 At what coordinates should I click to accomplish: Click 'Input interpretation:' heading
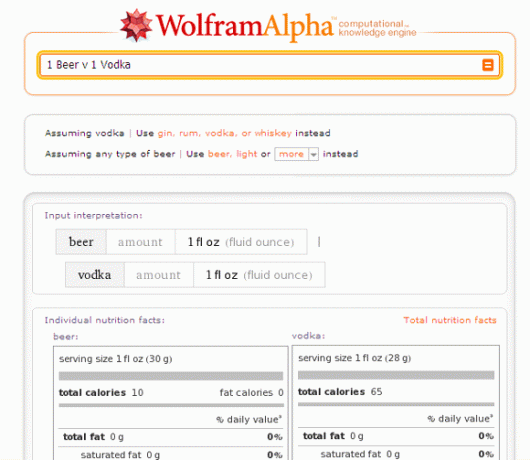click(93, 216)
